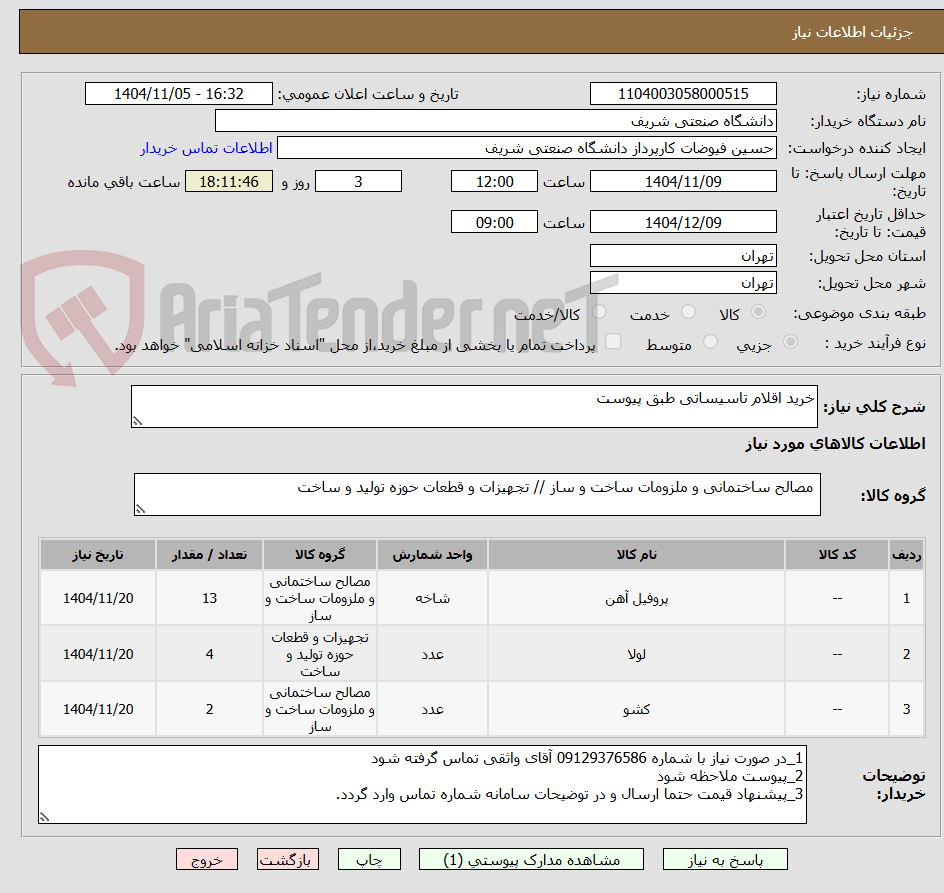Screen dimensions: 944x893
Task: Click the گروه کالا table column header
Action: pyautogui.click(x=320, y=555)
